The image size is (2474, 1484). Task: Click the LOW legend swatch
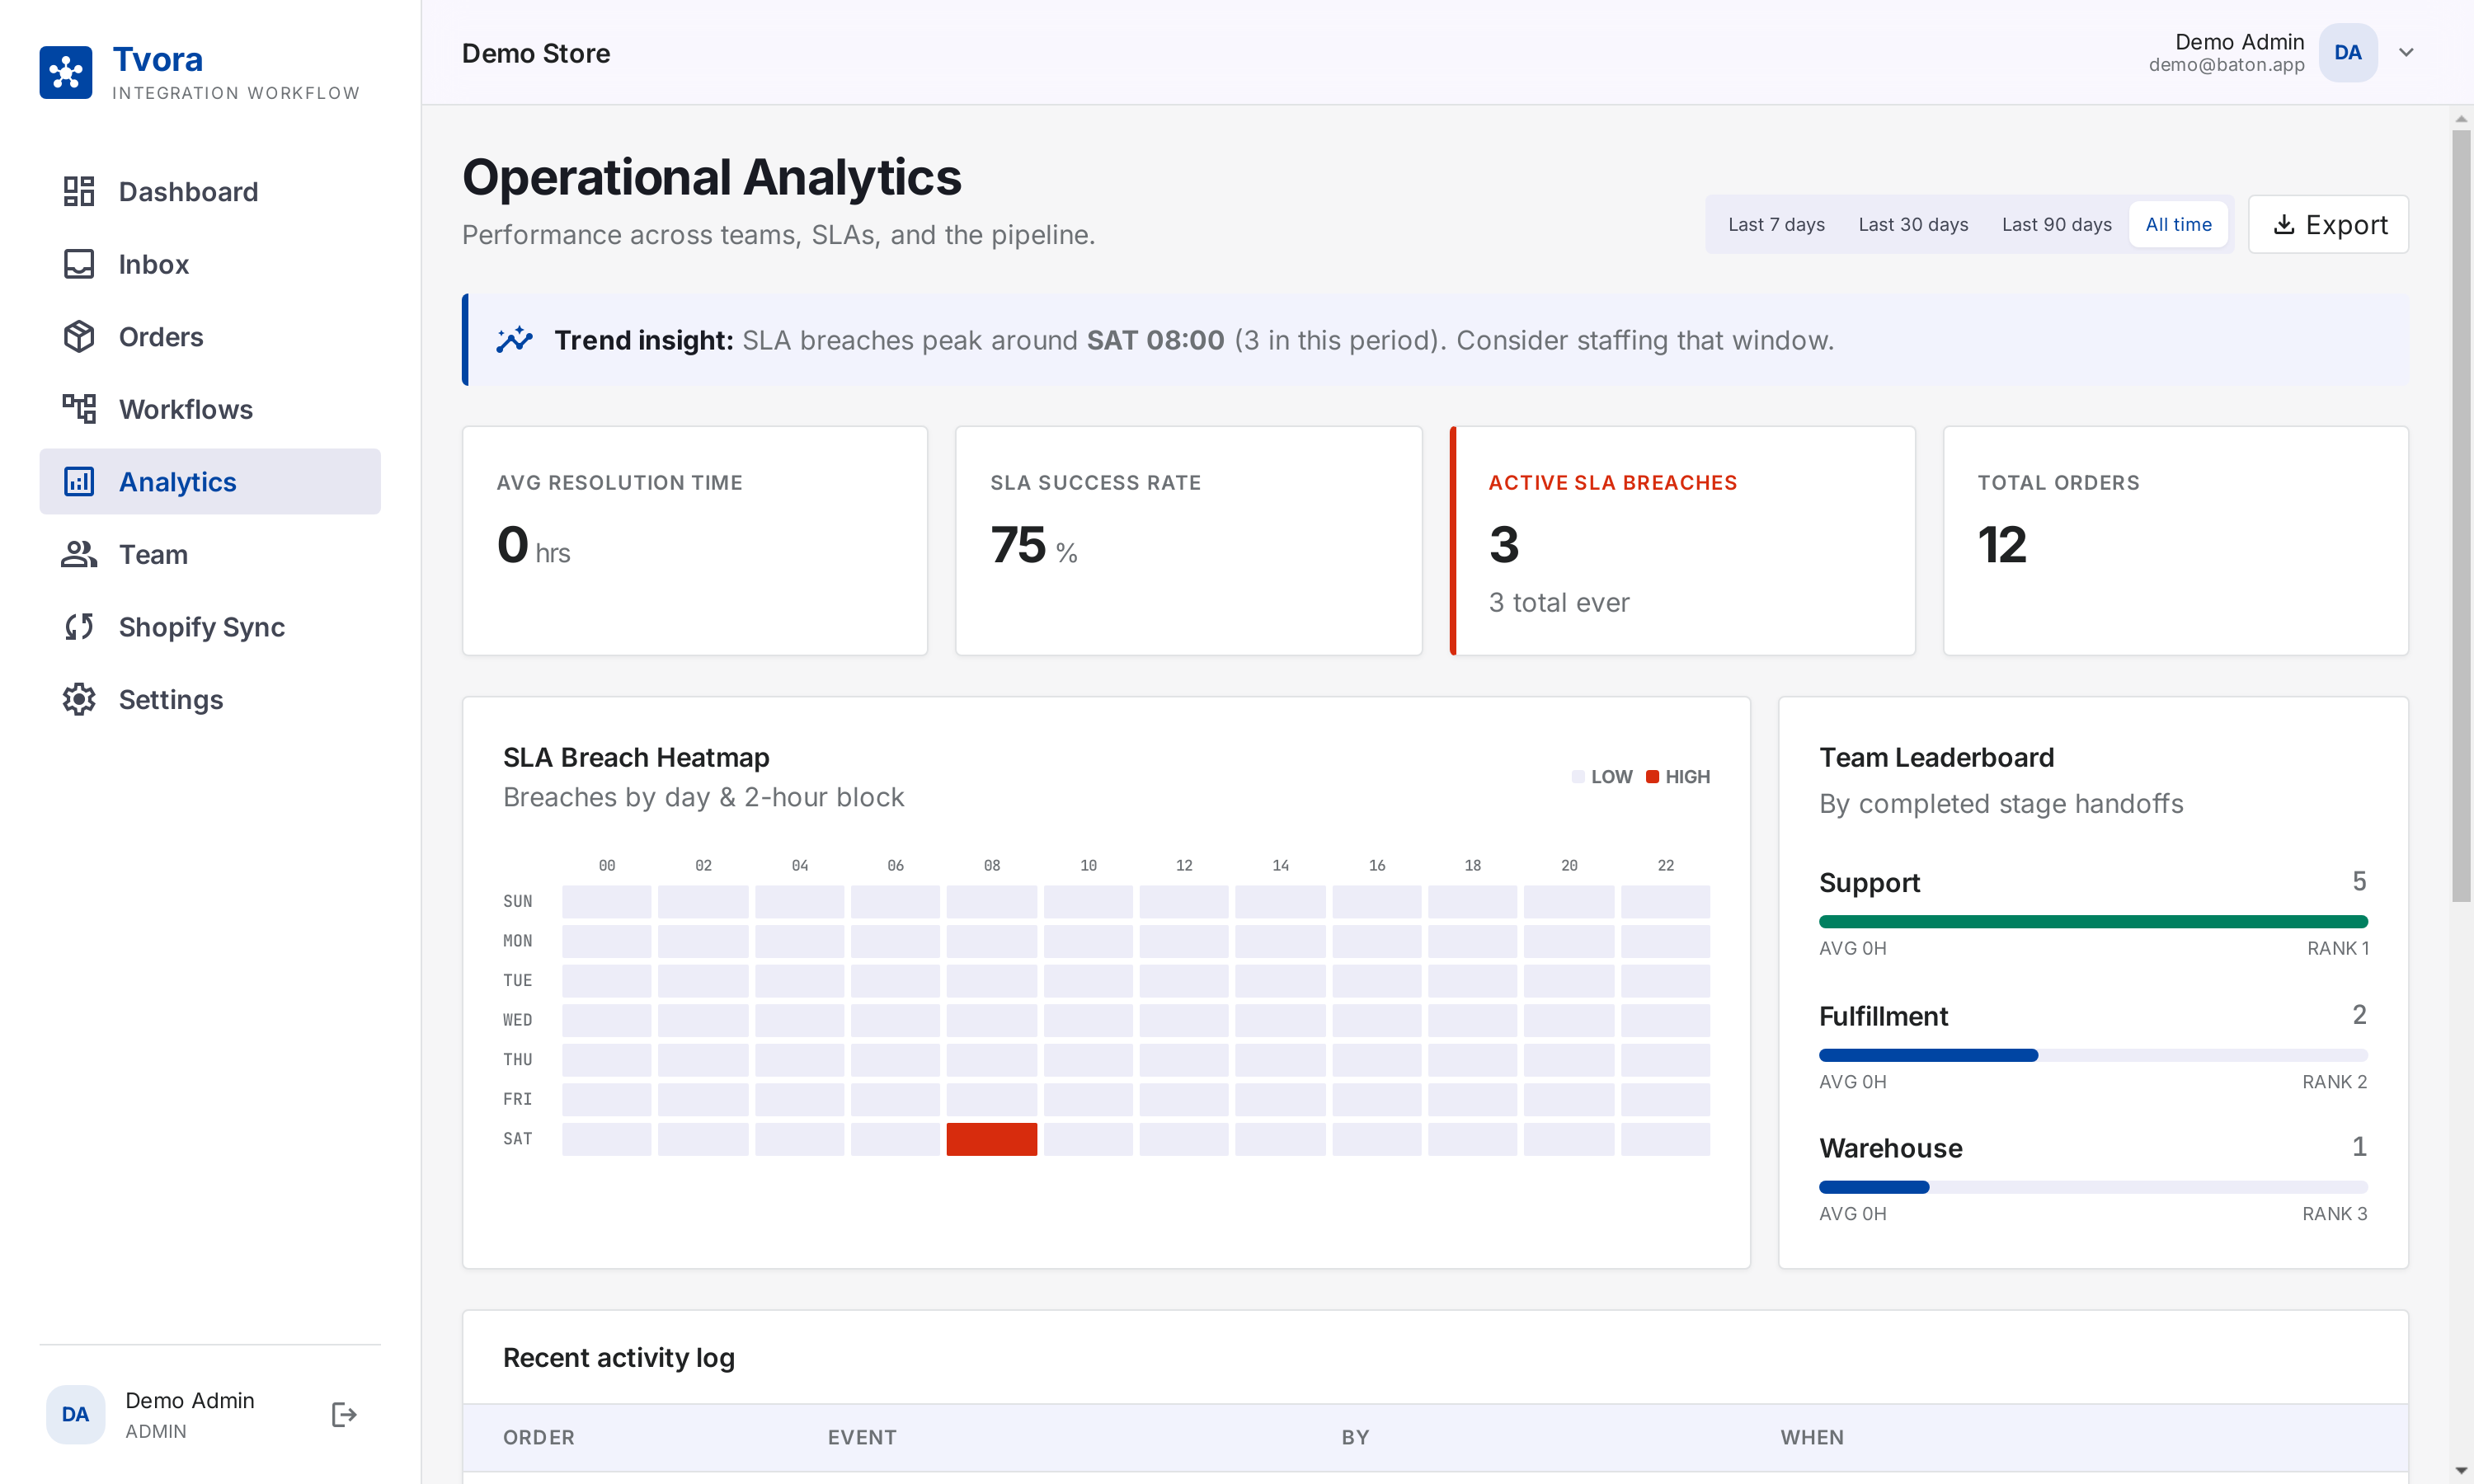pos(1578,777)
